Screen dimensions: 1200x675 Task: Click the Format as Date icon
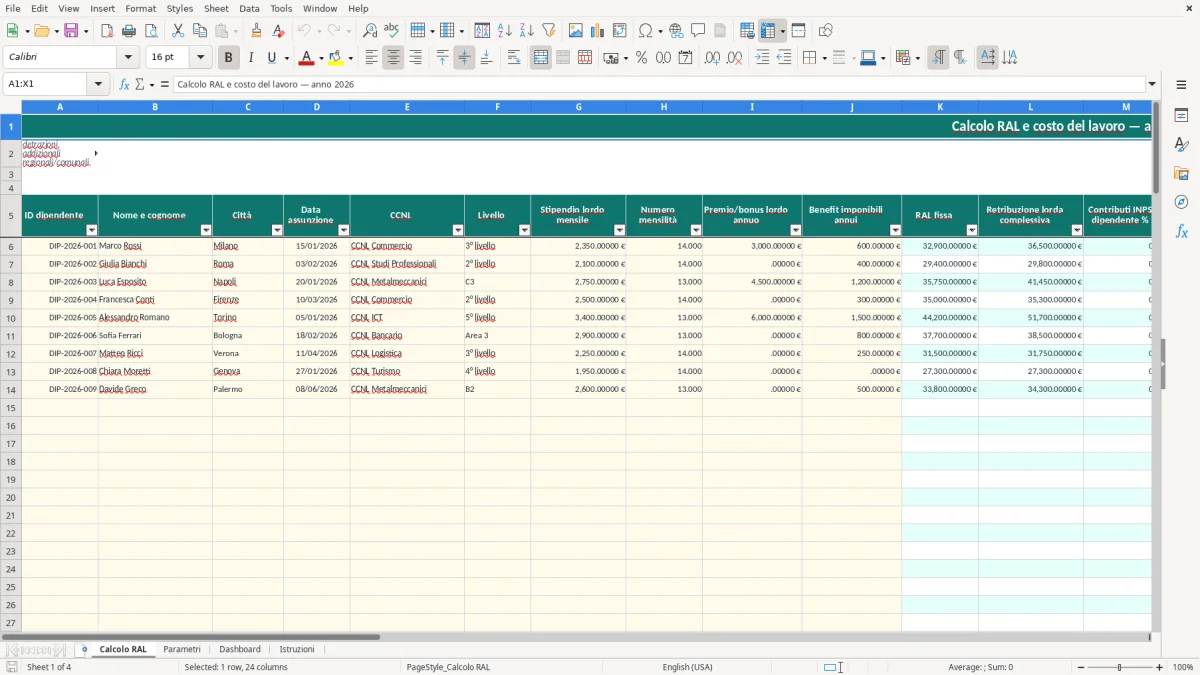[x=686, y=58]
